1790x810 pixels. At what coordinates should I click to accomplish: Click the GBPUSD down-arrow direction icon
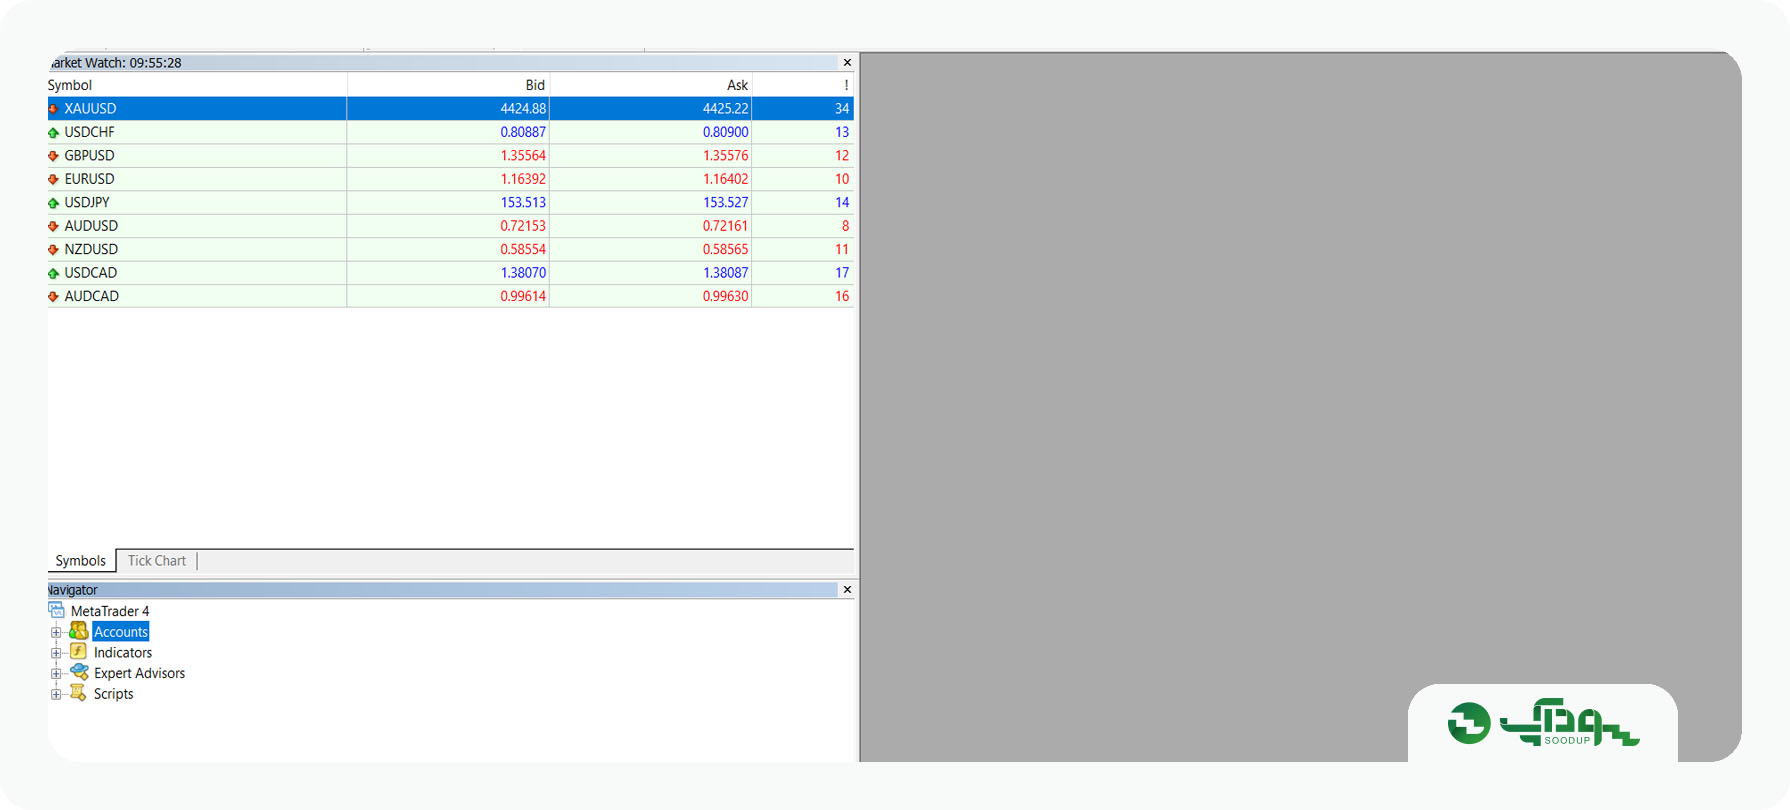point(53,156)
